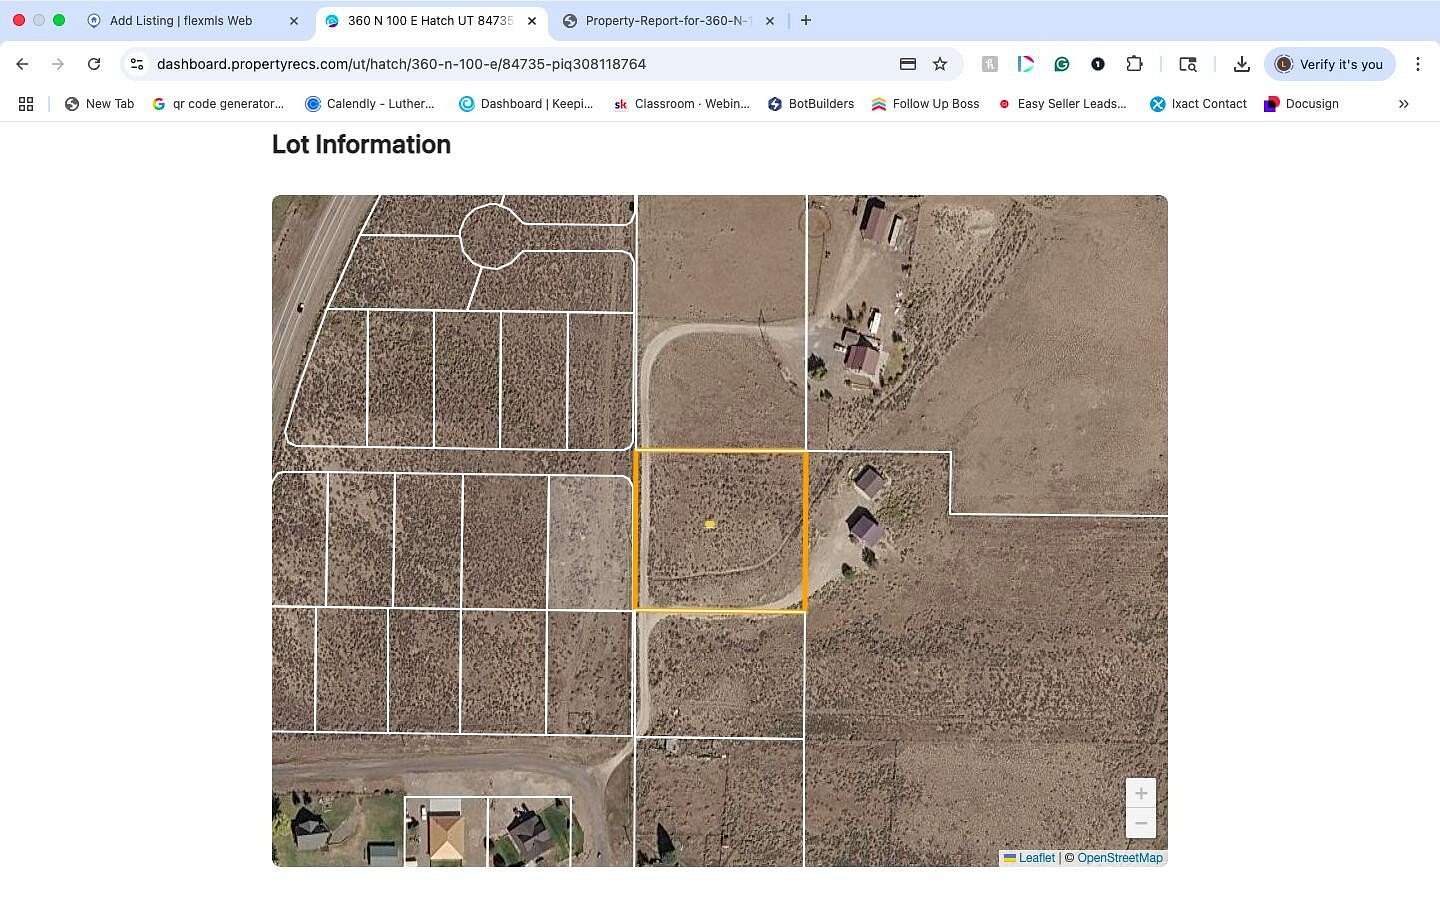Open the Extensions puzzle-piece menu

pyautogui.click(x=1135, y=64)
